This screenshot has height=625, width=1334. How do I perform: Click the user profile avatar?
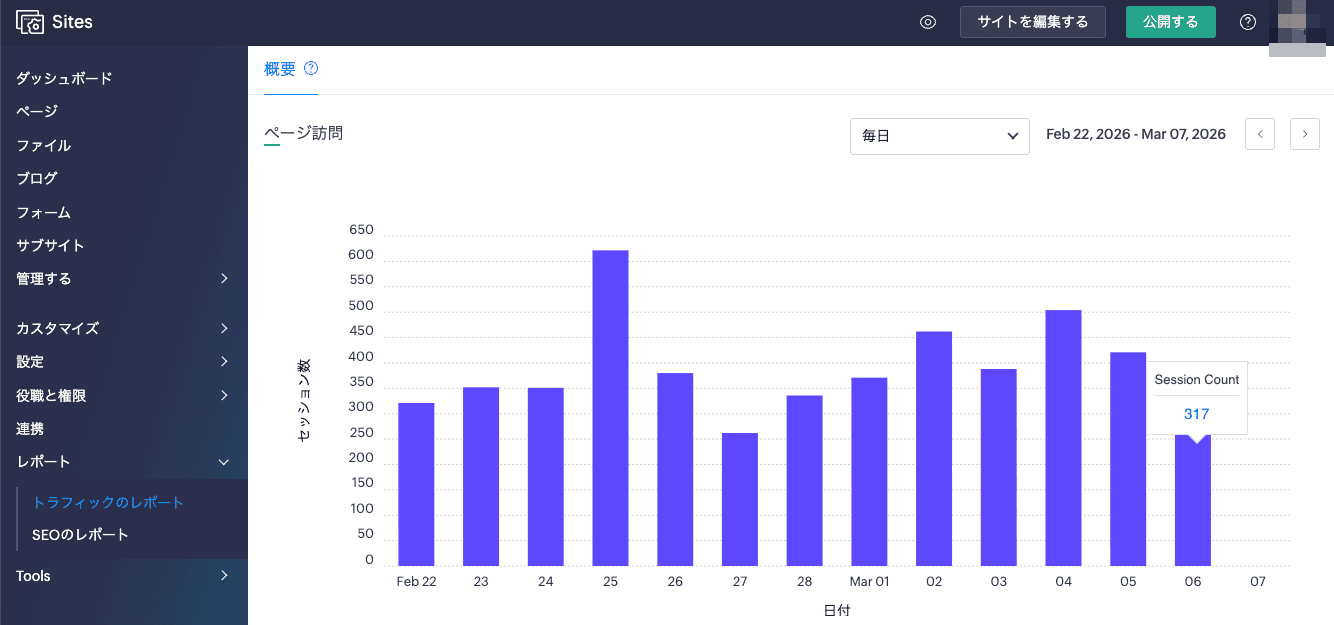pyautogui.click(x=1296, y=24)
